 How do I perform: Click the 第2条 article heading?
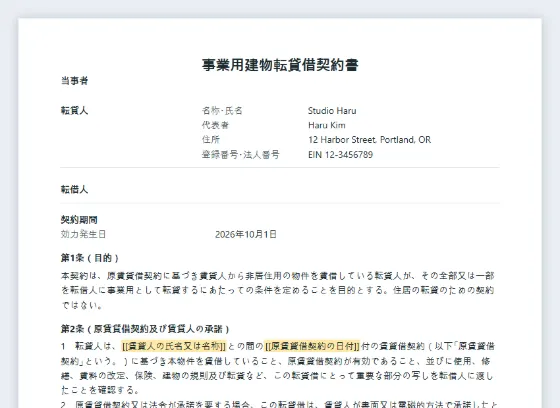(x=145, y=329)
